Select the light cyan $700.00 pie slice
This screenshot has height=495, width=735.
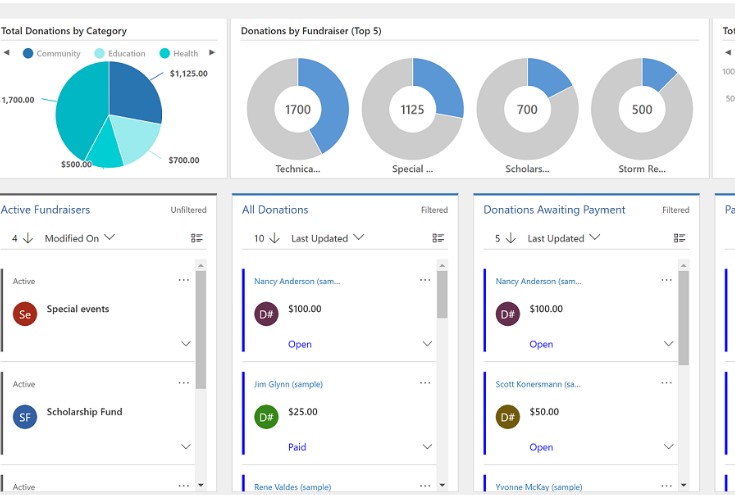[136, 138]
